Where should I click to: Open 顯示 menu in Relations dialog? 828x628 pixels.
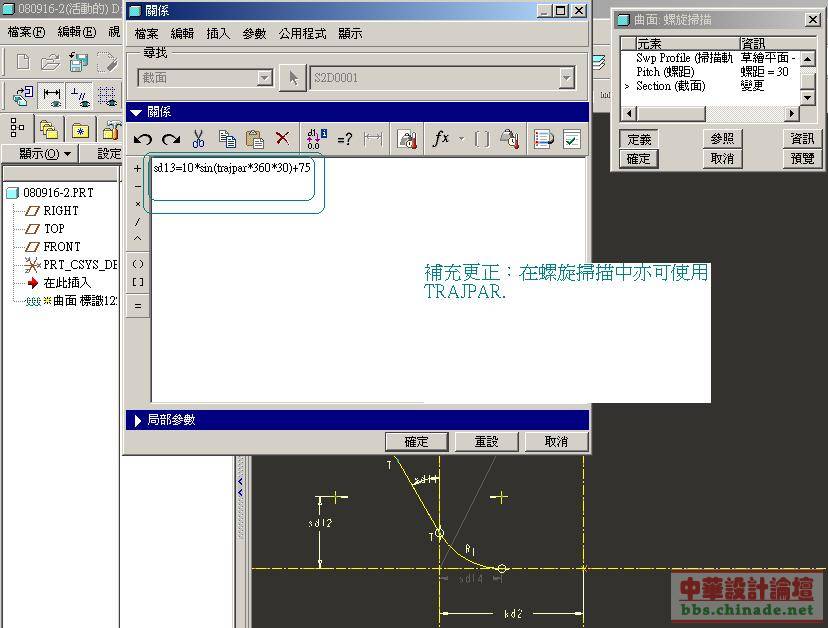point(350,34)
